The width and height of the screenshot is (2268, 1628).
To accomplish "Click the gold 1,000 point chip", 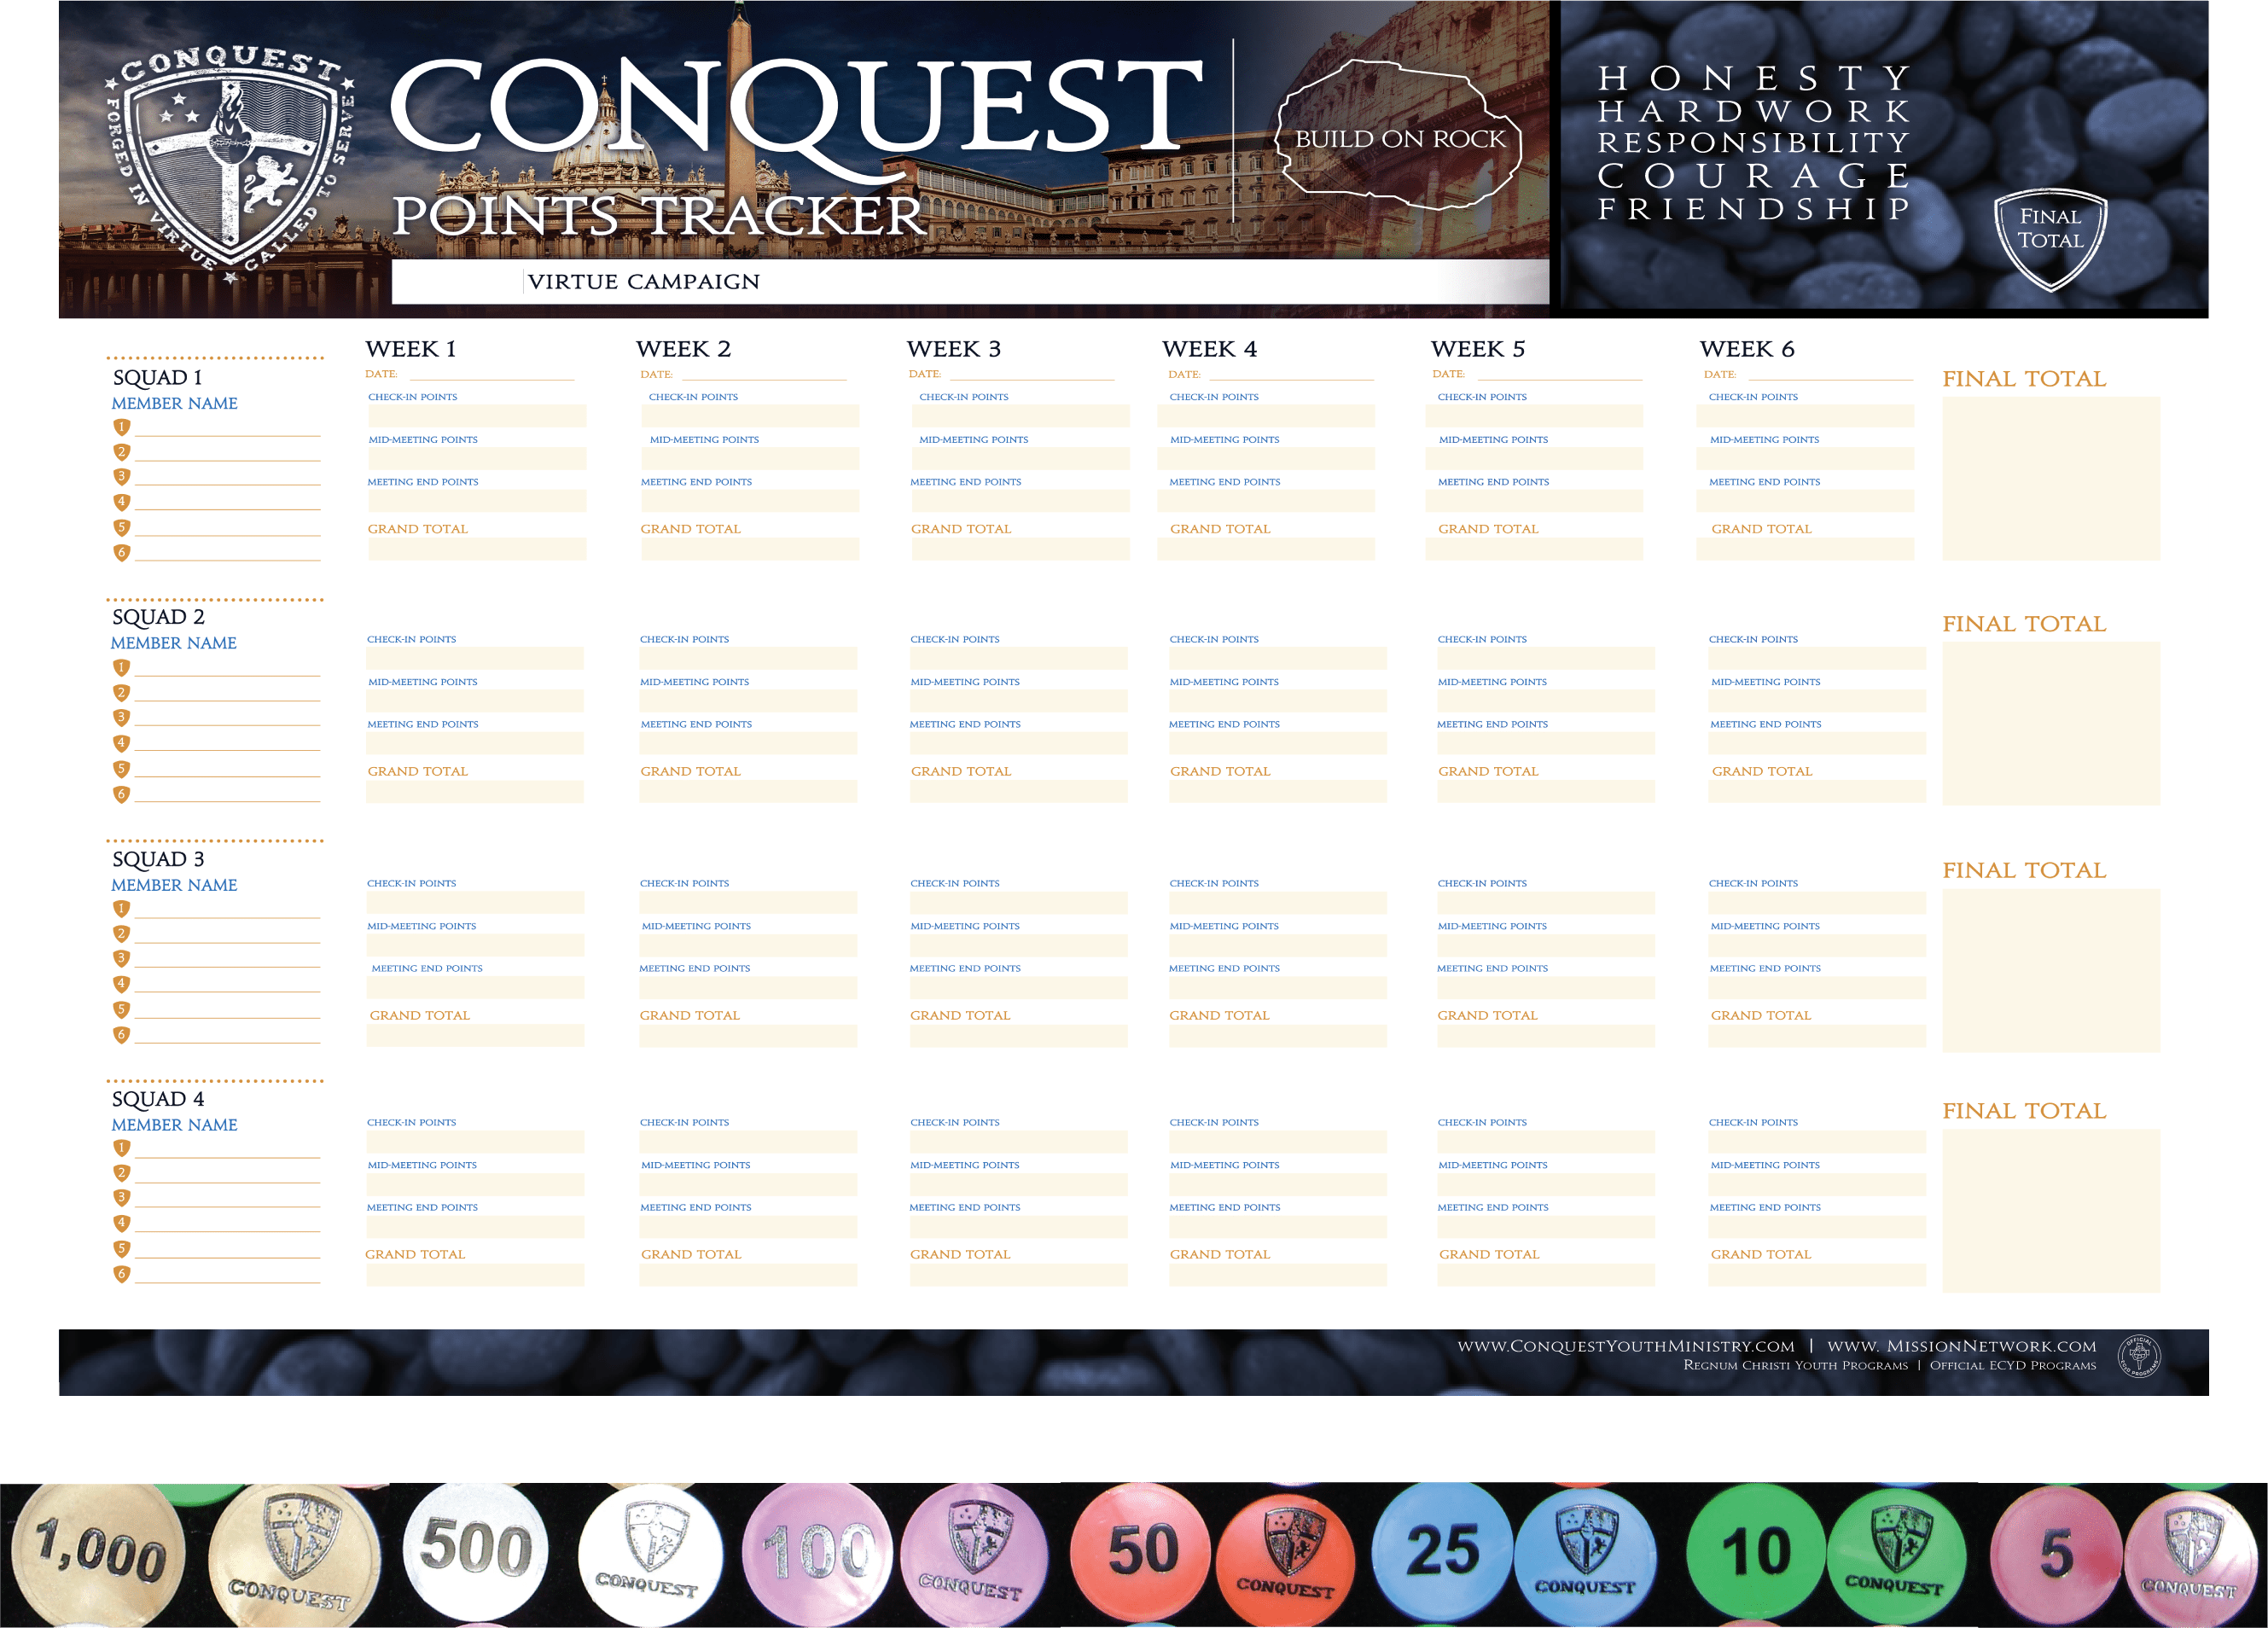I will tap(98, 1553).
